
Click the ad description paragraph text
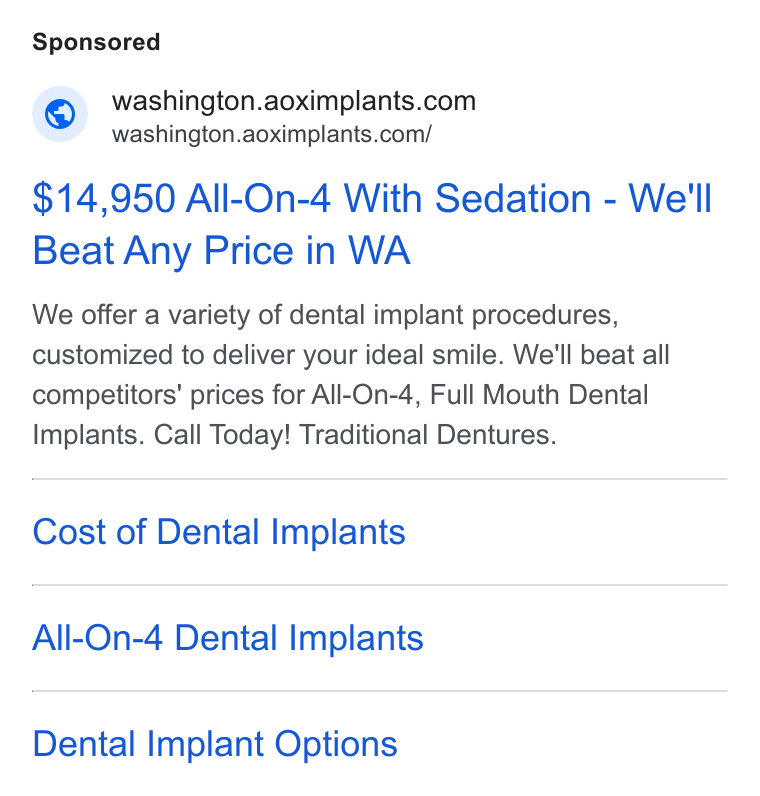[351, 375]
